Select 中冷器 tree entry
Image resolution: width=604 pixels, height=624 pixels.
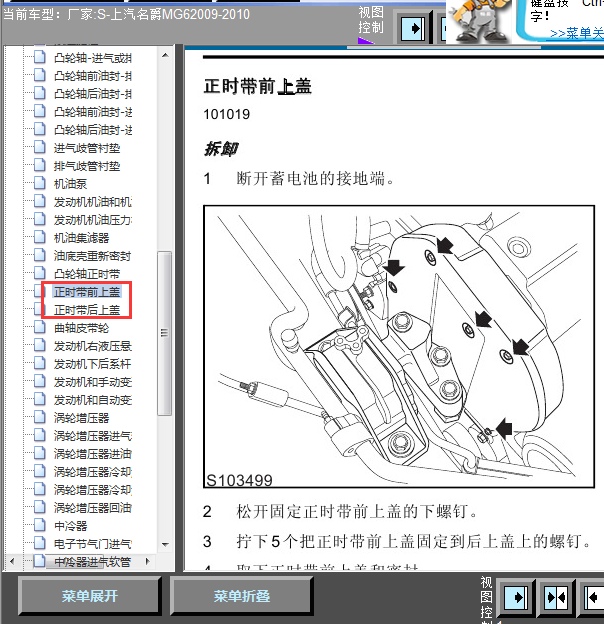70,526
